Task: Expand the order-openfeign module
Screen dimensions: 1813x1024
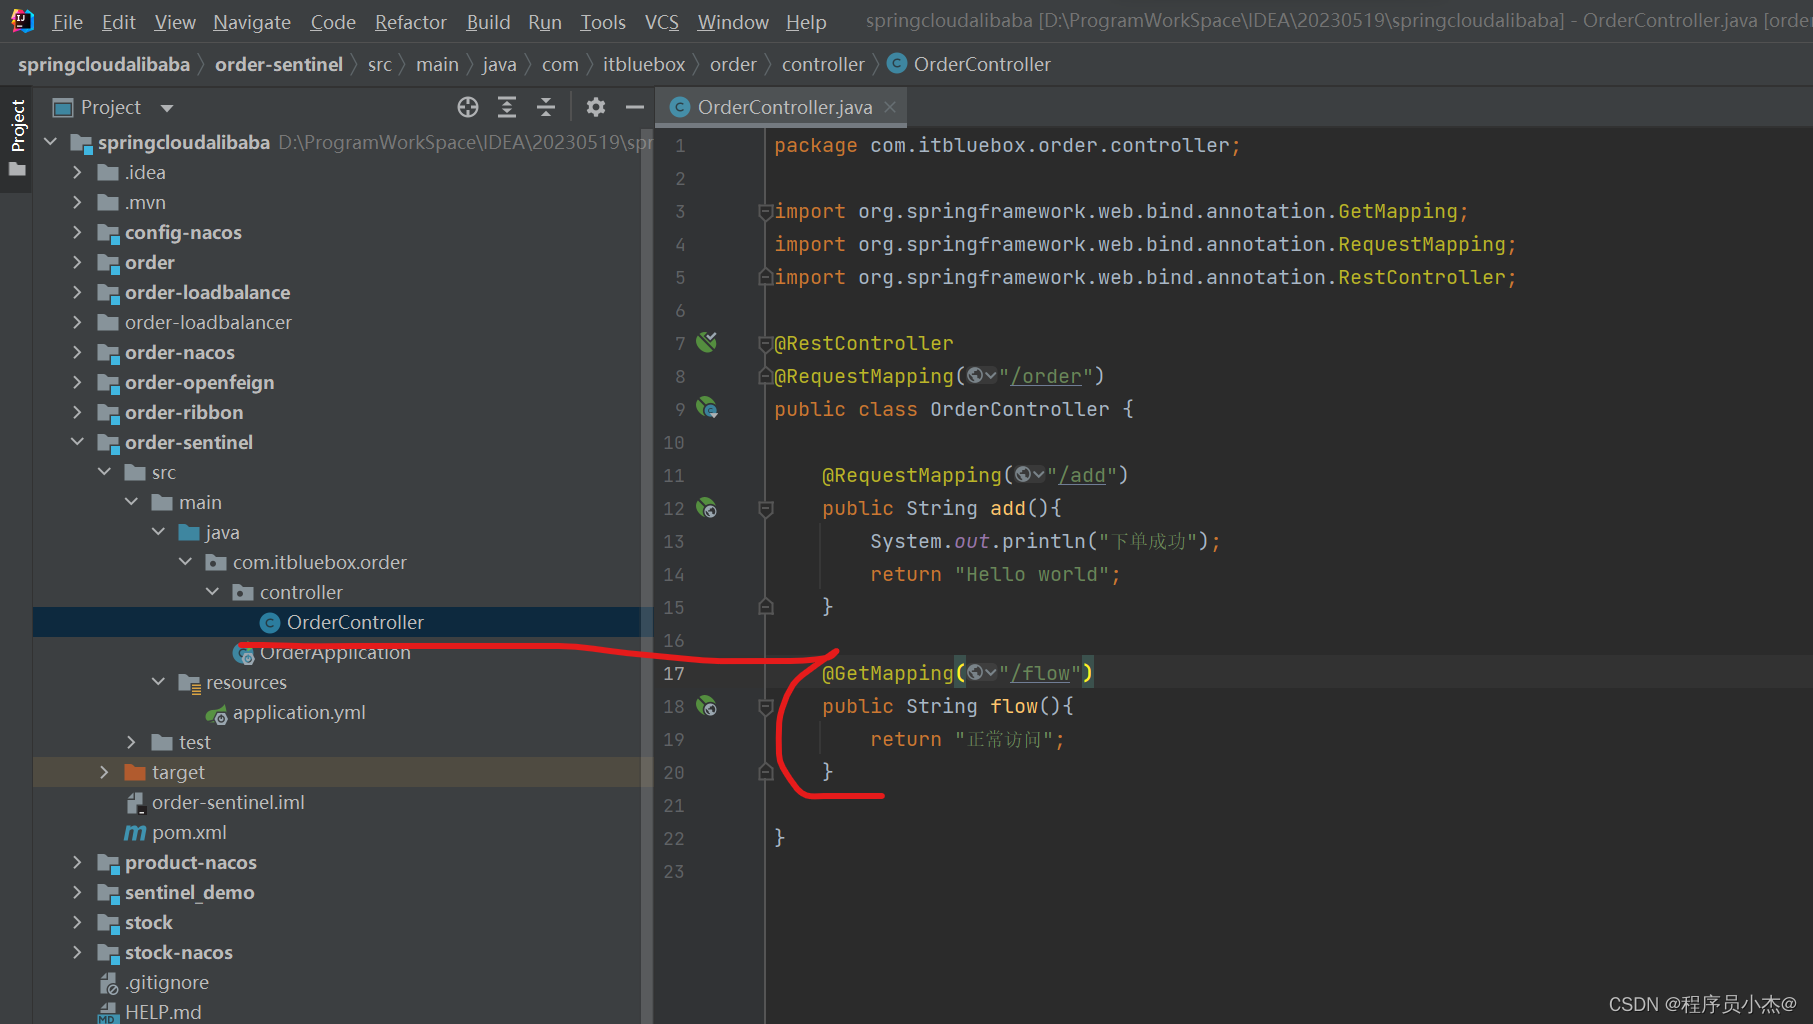Action: tap(77, 382)
